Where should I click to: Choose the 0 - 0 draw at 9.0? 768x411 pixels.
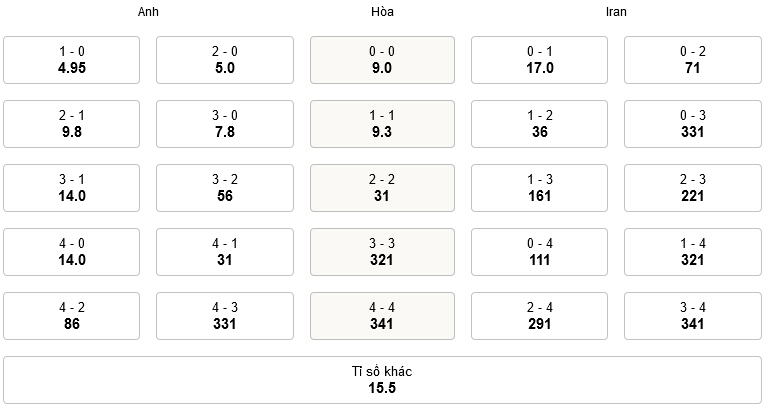pos(381,60)
